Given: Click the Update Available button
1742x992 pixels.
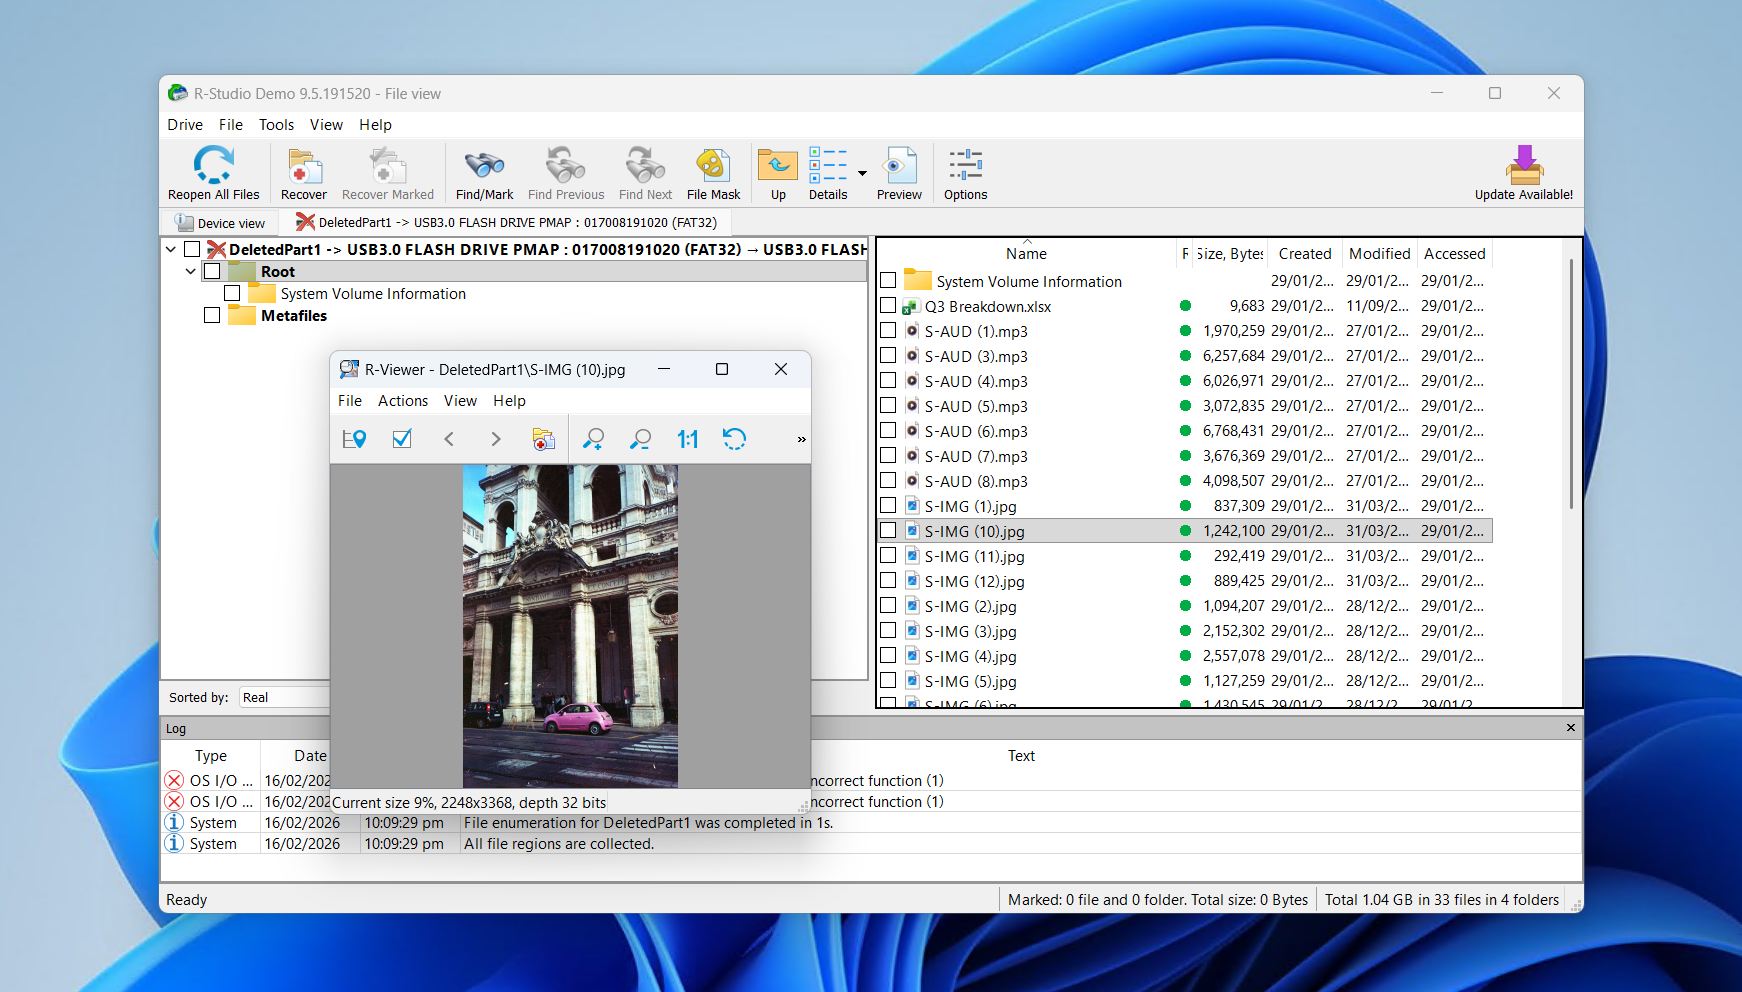Looking at the screenshot, I should 1524,172.
